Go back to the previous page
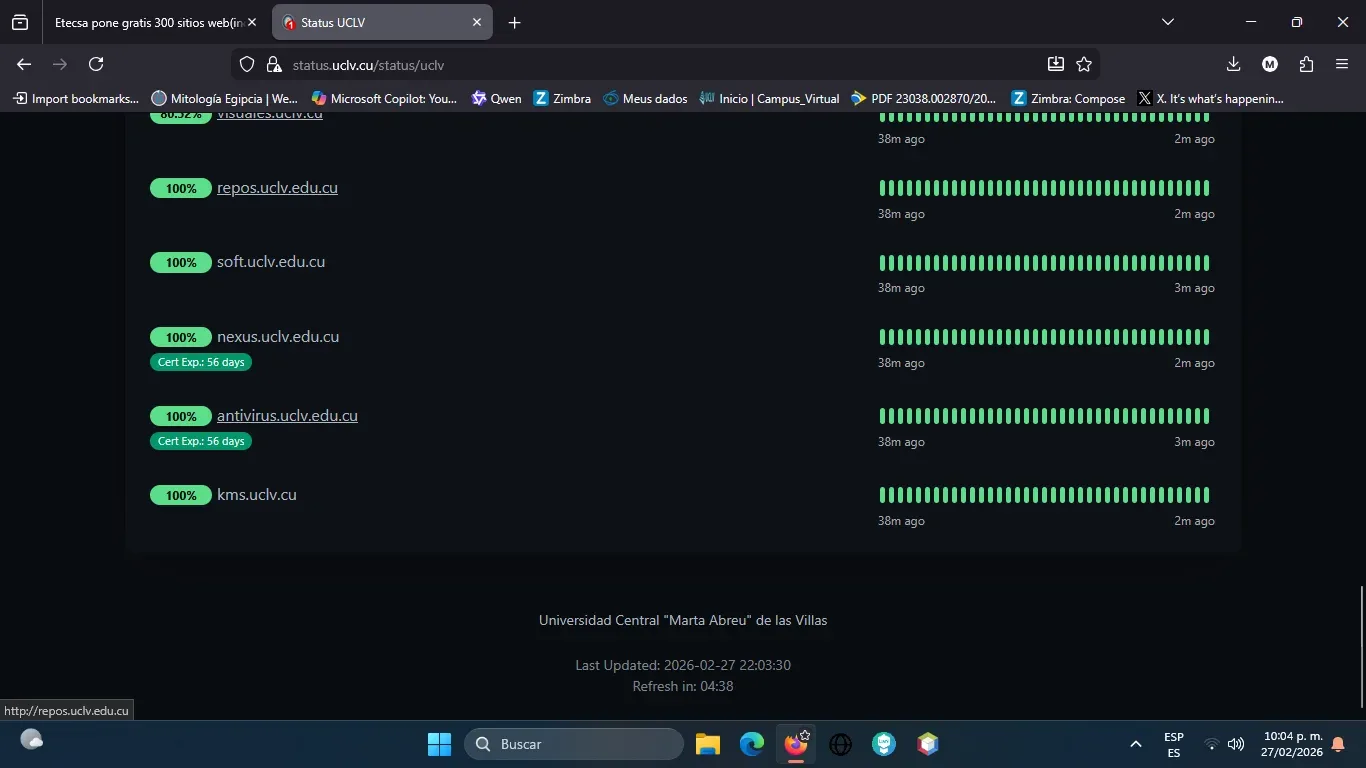The width and height of the screenshot is (1366, 768). tap(24, 64)
